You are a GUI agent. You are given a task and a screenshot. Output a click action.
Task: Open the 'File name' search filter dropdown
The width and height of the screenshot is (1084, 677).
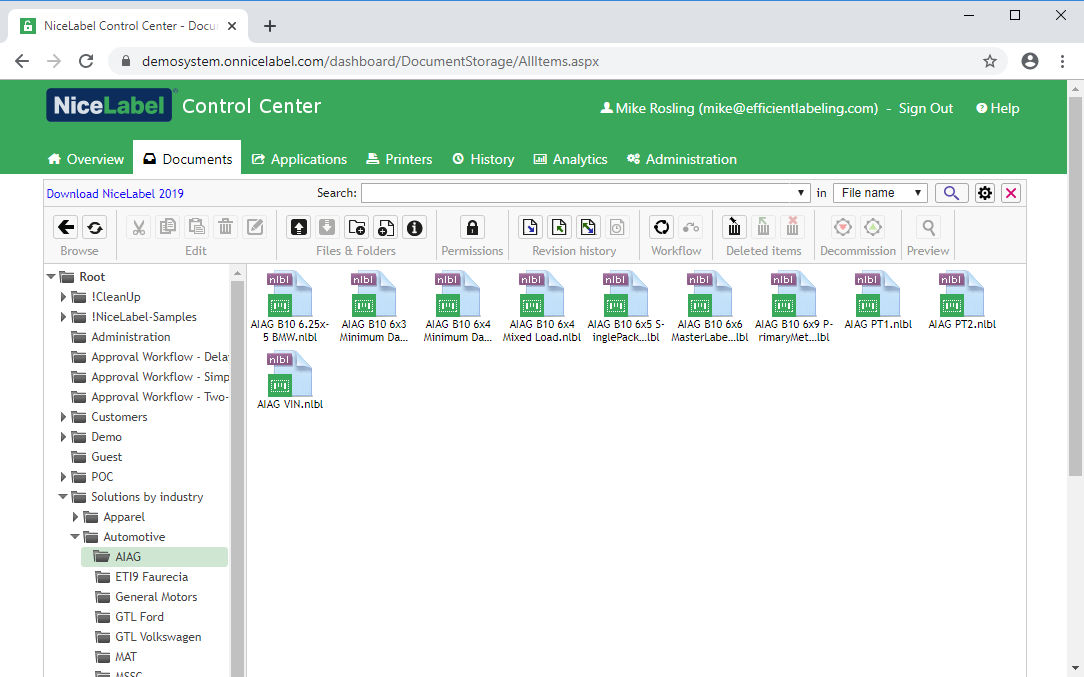[x=881, y=193]
